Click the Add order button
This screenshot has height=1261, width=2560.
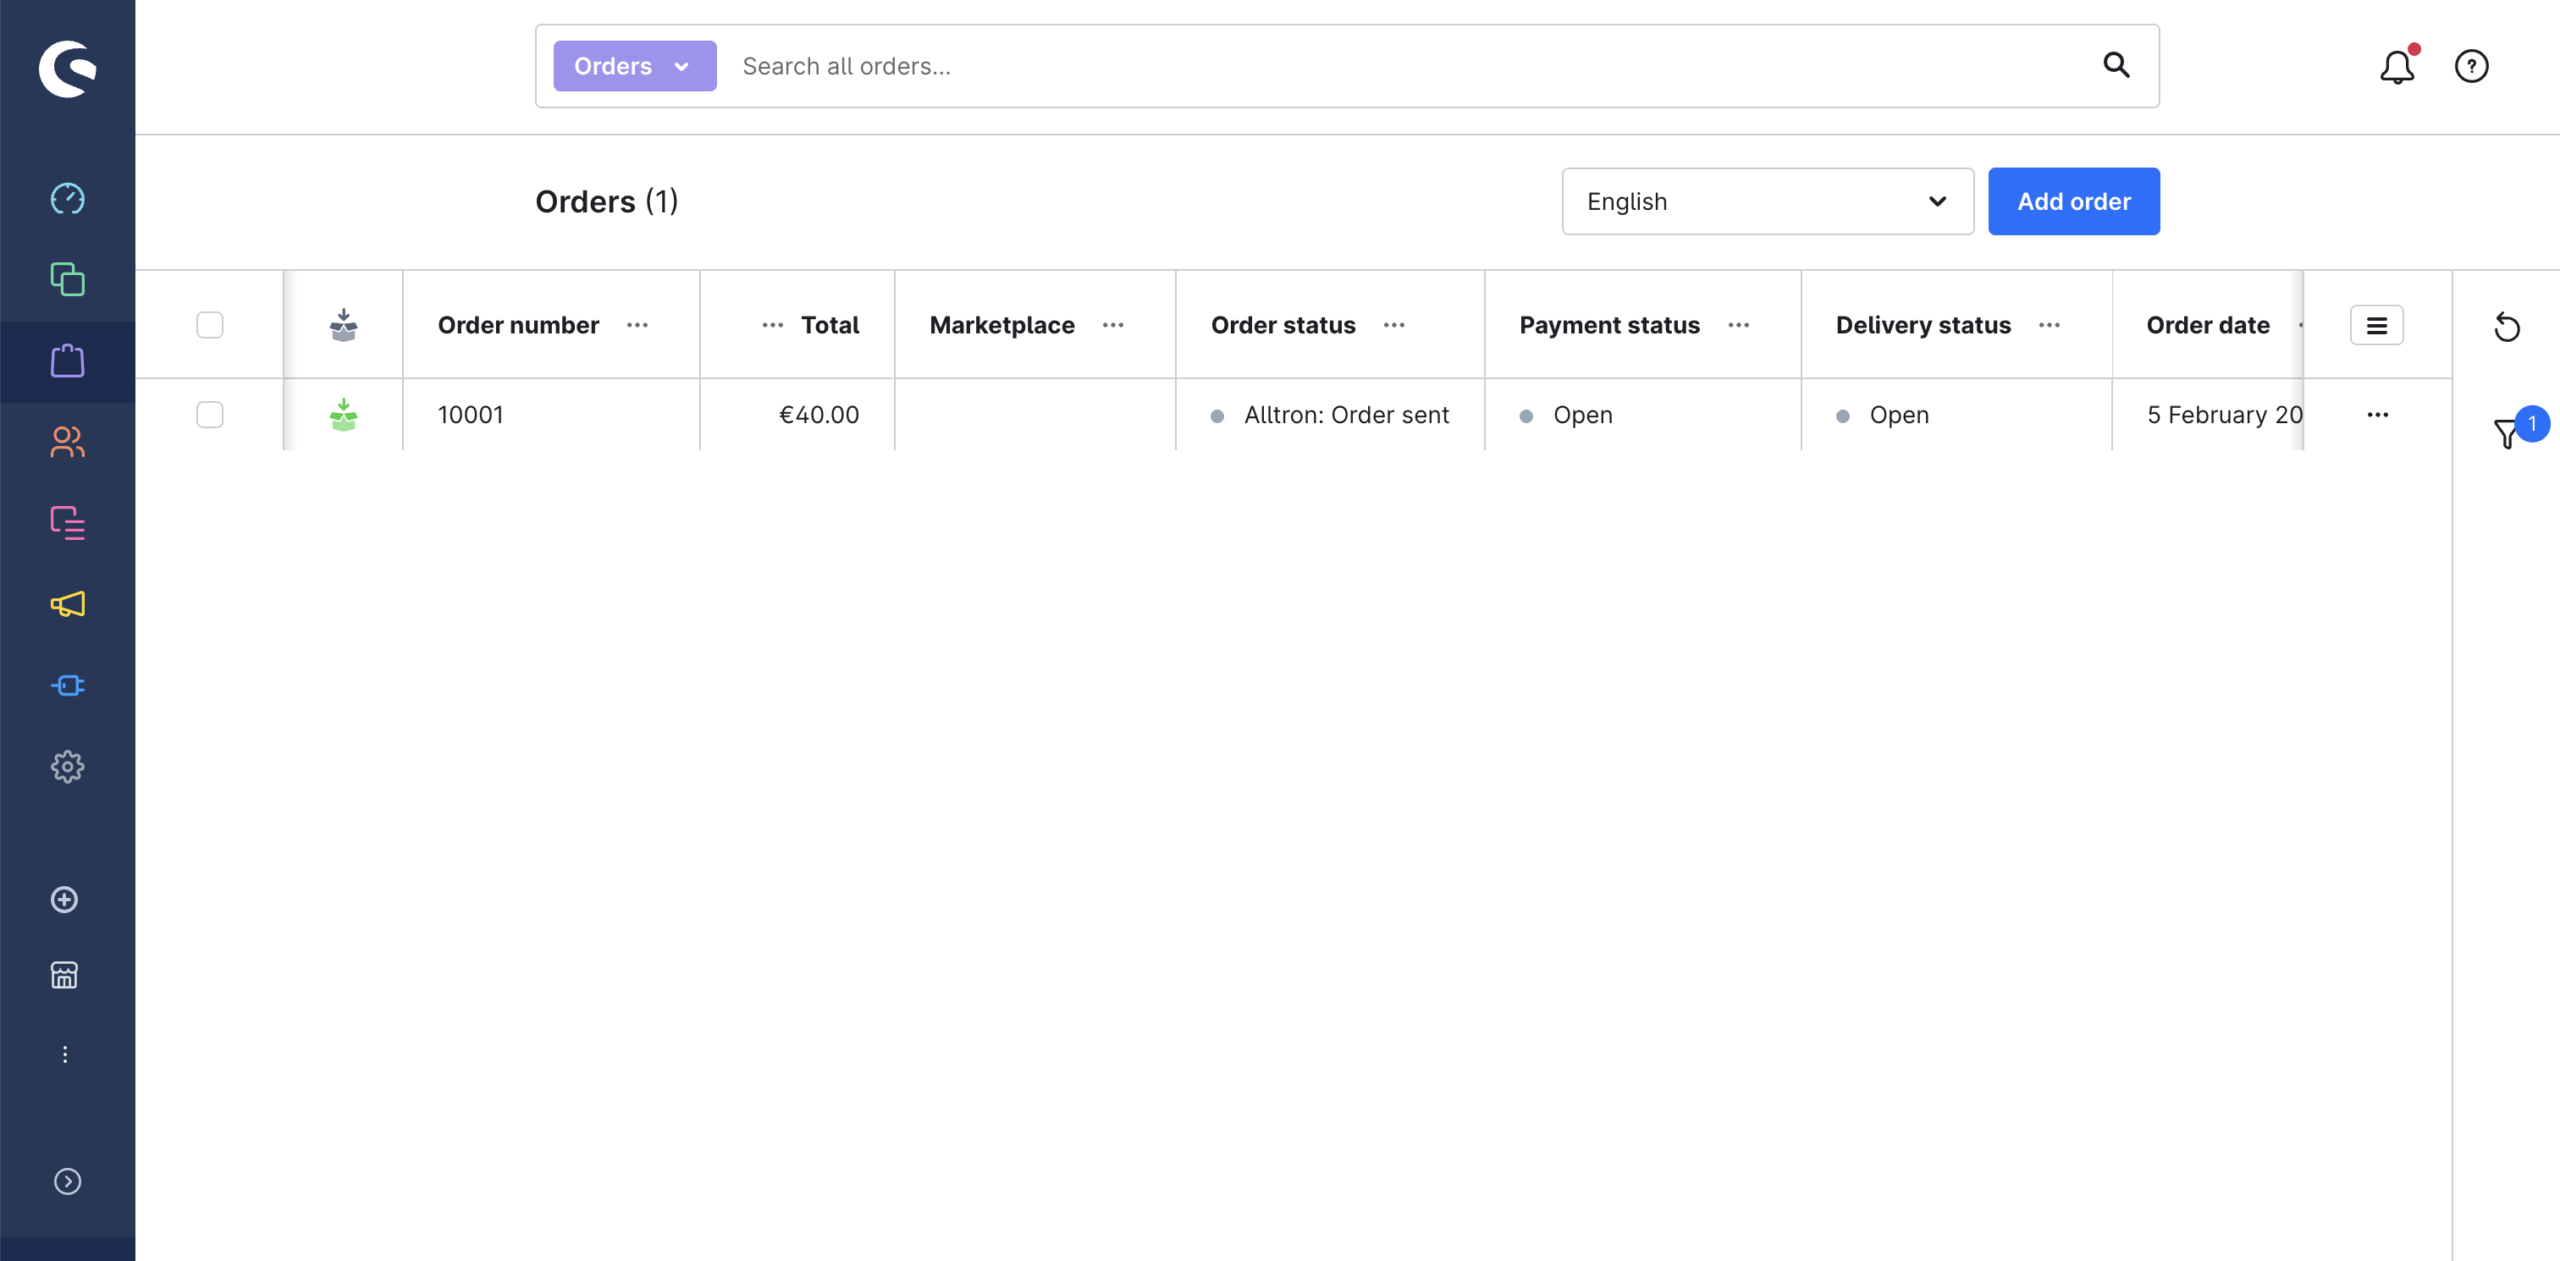pos(2073,201)
